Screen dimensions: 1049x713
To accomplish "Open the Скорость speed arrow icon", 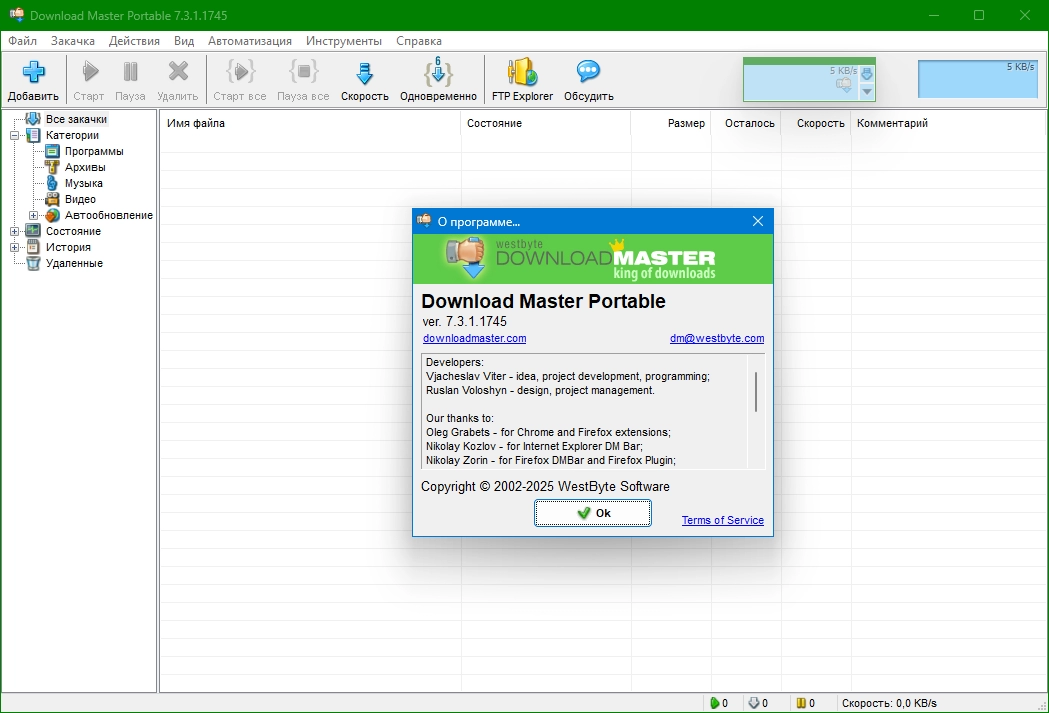I will pos(365,73).
